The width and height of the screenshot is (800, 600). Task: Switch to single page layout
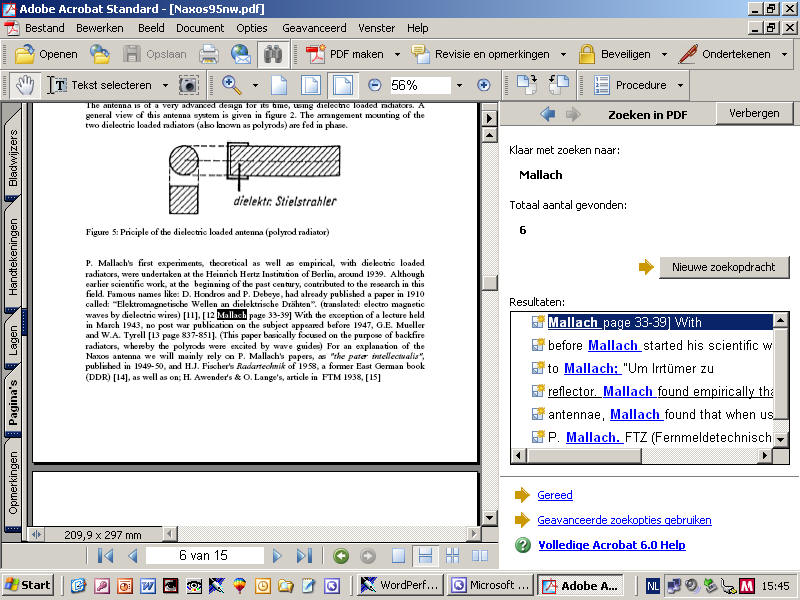tap(398, 556)
